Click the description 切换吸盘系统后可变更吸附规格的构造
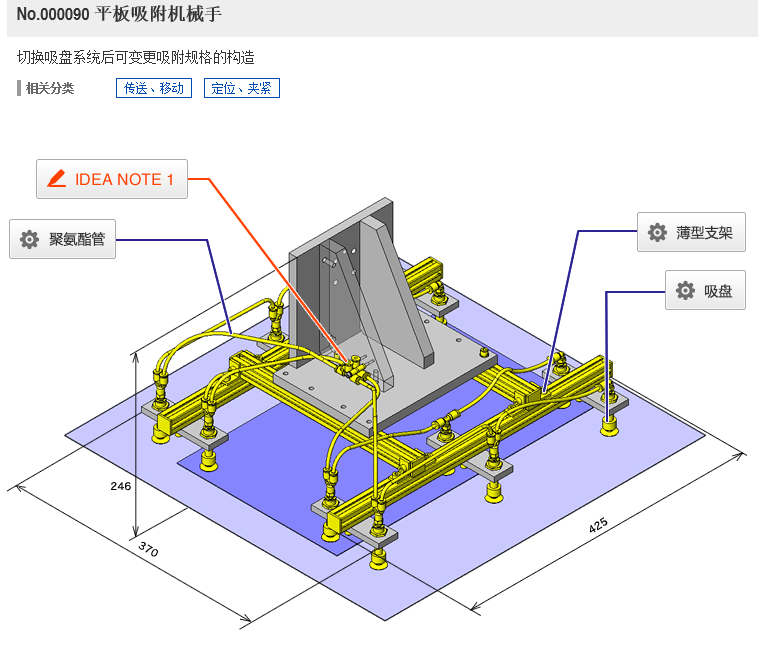The image size is (758, 647). click(x=135, y=57)
